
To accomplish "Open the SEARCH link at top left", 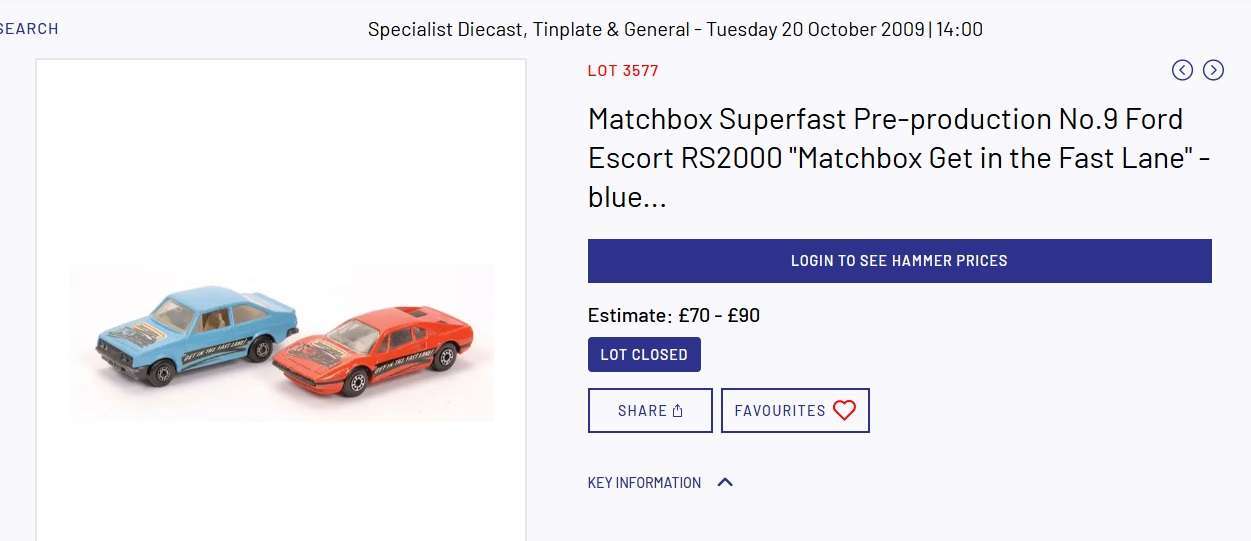I will coord(29,29).
